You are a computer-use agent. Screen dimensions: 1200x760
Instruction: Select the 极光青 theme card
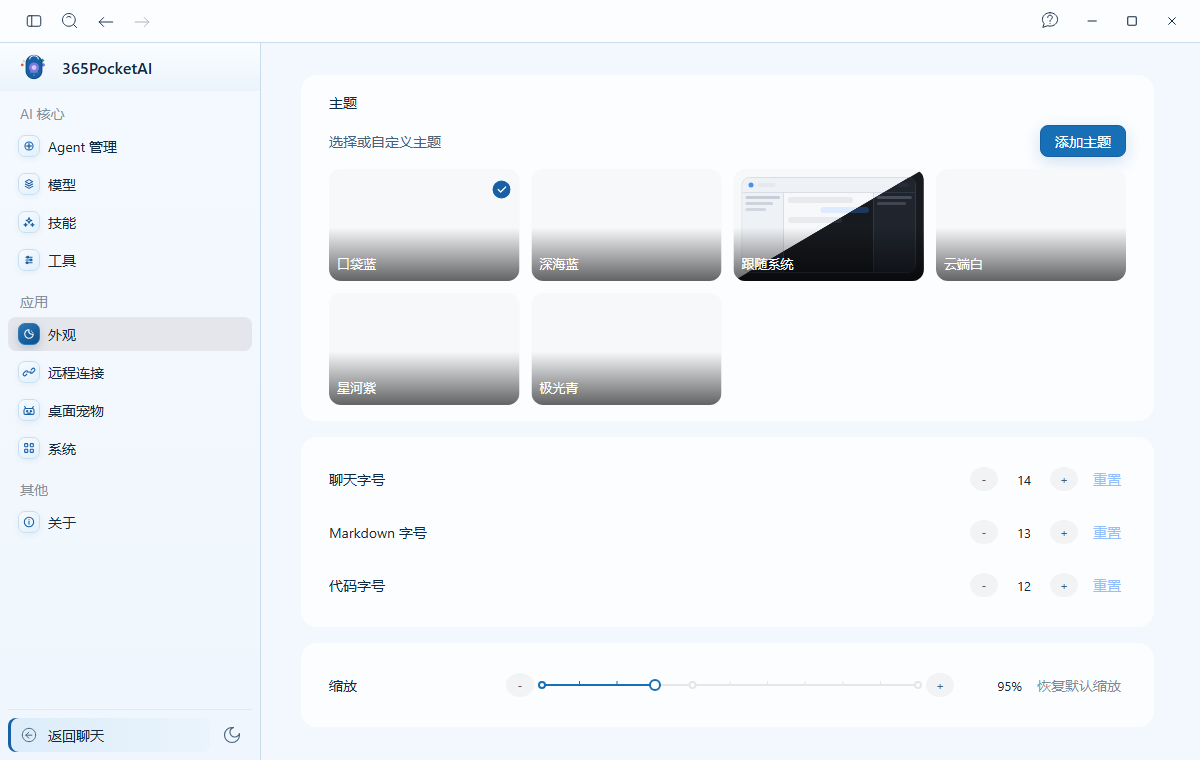click(626, 349)
